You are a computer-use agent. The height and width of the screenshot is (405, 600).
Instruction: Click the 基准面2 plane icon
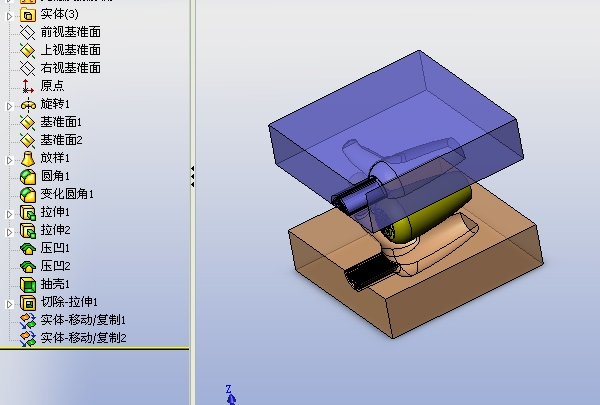(28, 140)
